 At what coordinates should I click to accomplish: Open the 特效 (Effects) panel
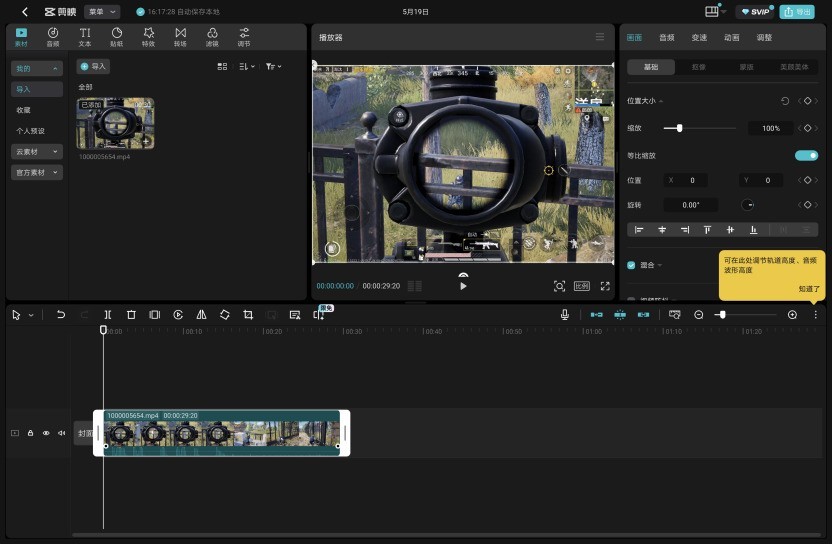[149, 37]
